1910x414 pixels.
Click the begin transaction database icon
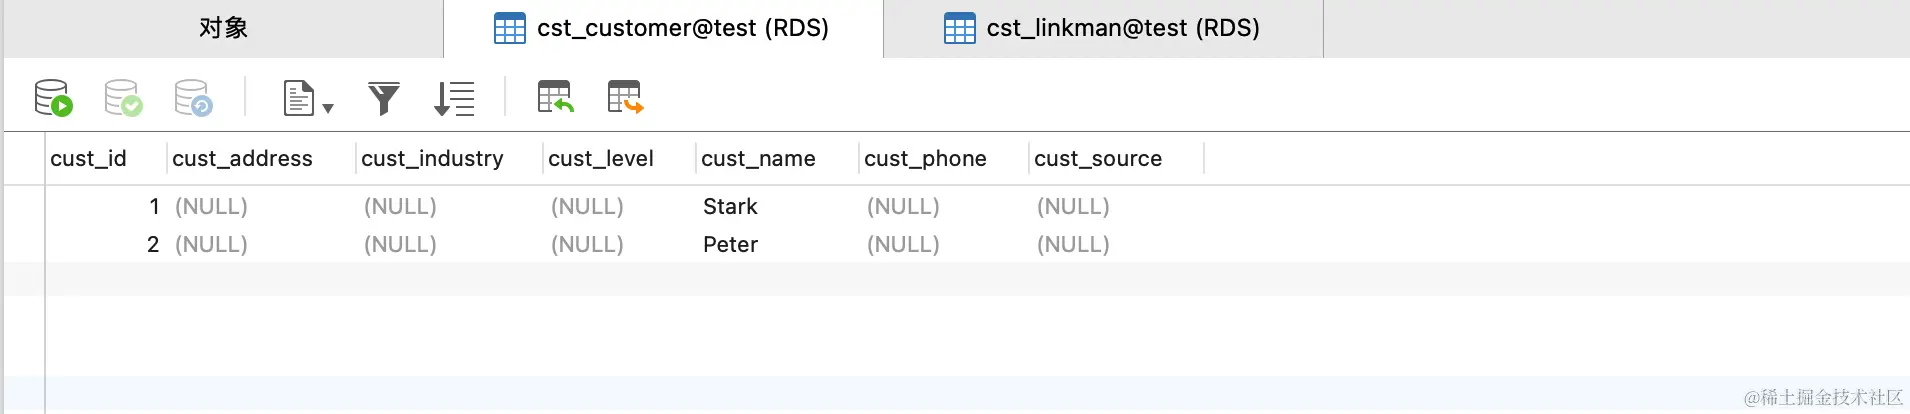(53, 98)
